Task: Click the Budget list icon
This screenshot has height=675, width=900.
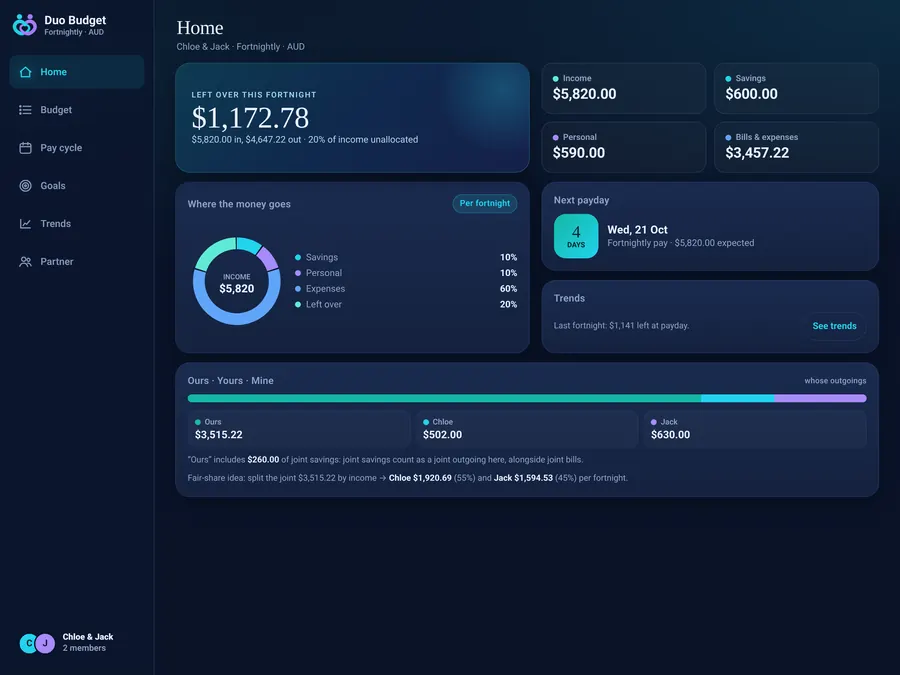Action: 25,110
